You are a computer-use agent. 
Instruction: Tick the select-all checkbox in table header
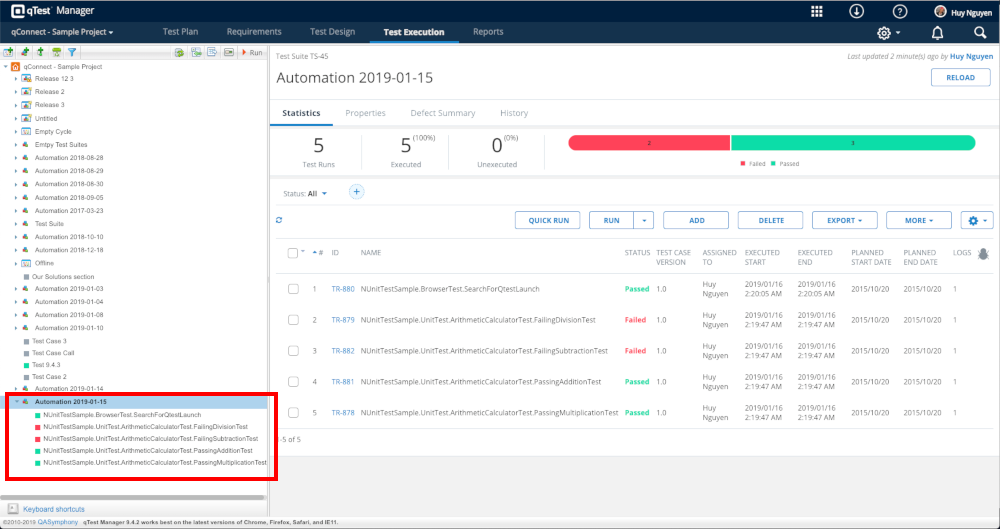[x=293, y=253]
